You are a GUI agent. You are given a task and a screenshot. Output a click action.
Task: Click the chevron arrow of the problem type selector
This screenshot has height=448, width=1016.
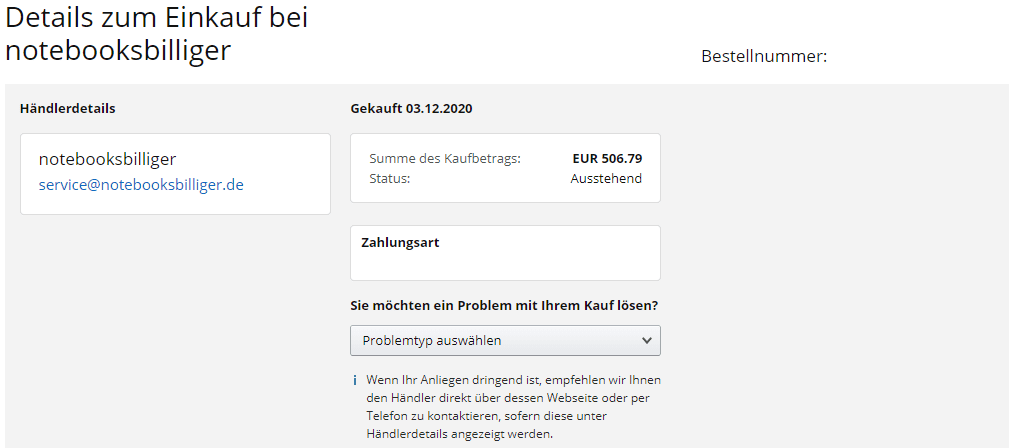click(x=646, y=340)
